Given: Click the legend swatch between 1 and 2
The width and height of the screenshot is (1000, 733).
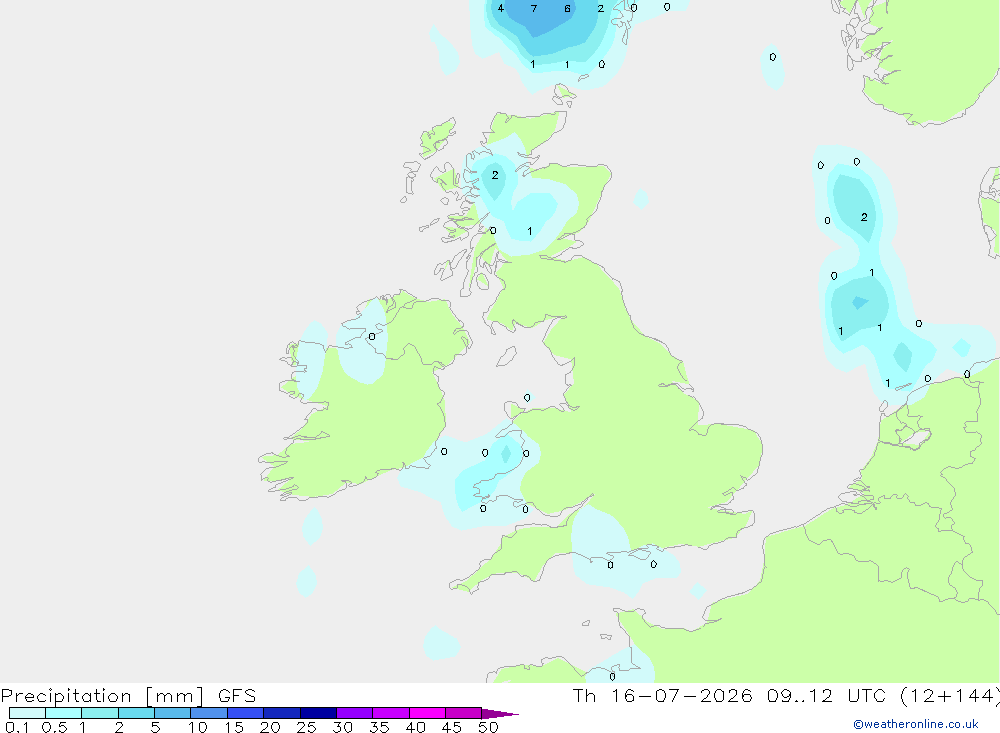Looking at the screenshot, I should (100, 713).
